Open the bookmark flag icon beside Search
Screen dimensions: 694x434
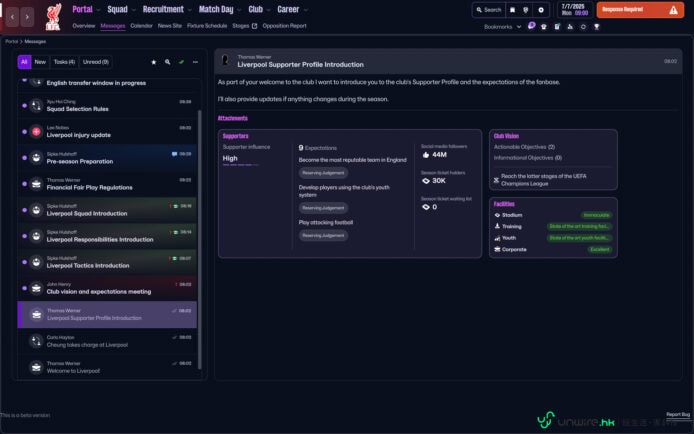pyautogui.click(x=513, y=10)
